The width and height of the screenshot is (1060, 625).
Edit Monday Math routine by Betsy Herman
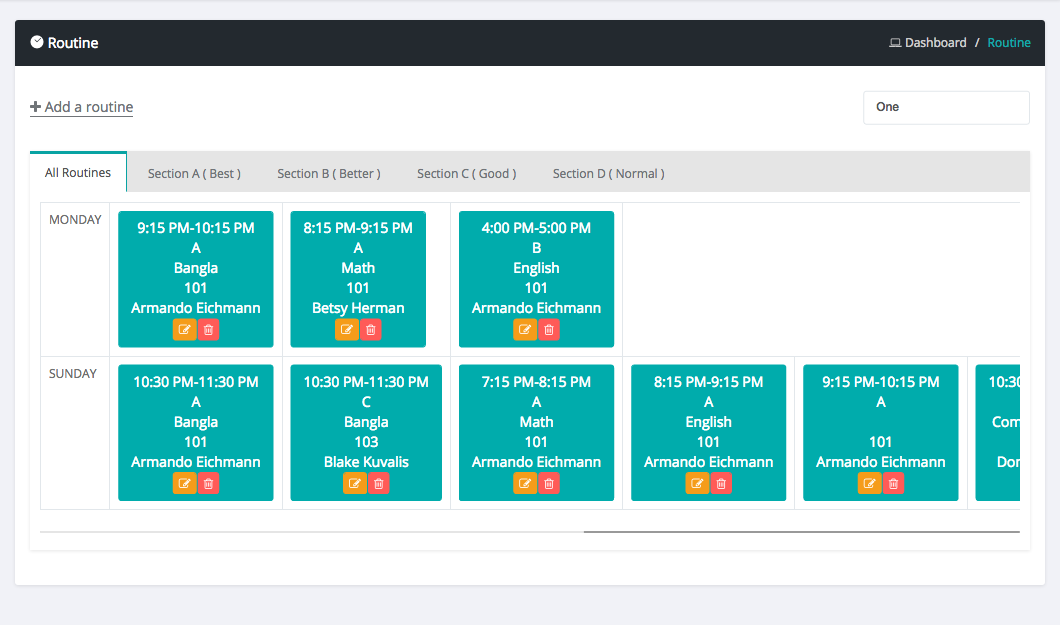point(347,330)
